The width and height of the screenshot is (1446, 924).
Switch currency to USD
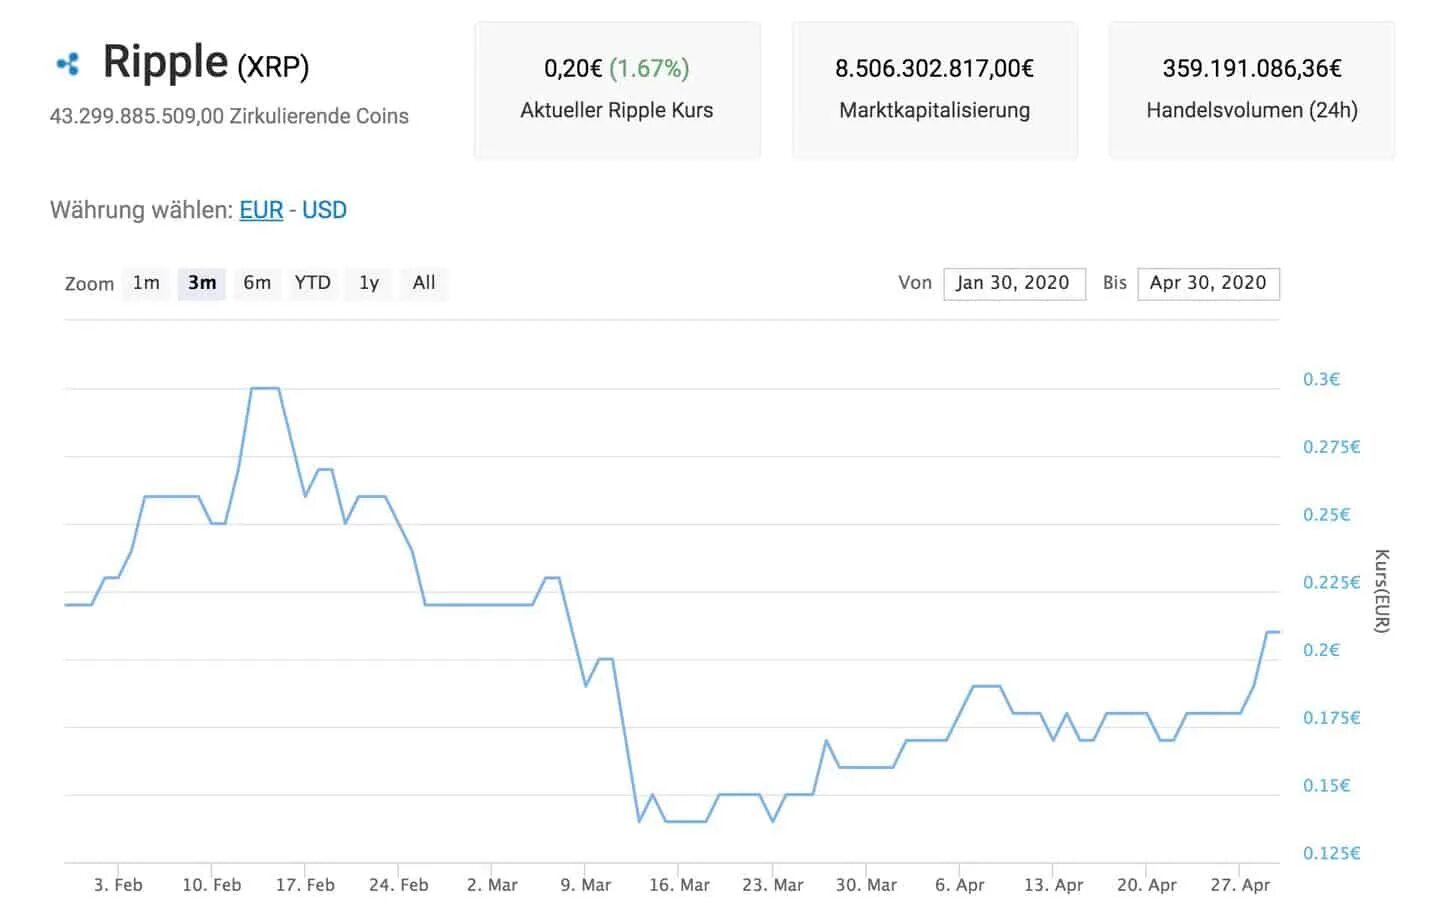pyautogui.click(x=324, y=210)
